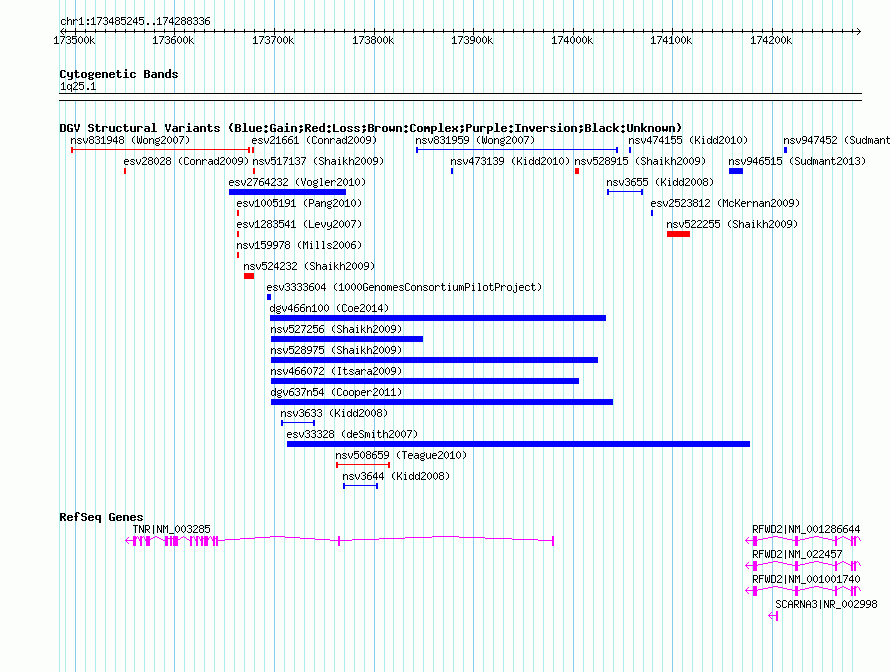Select the blue esv33328 gain bar

pyautogui.click(x=518, y=444)
